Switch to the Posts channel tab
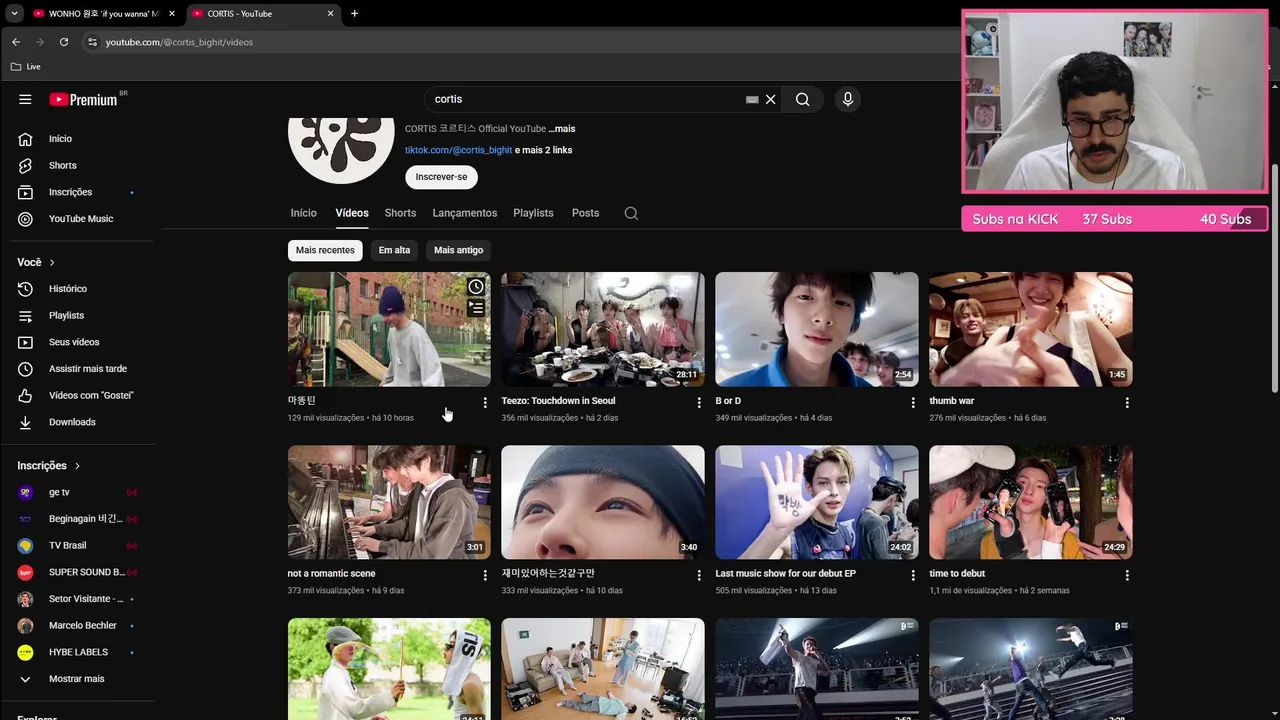Image resolution: width=1280 pixels, height=720 pixels. click(585, 213)
